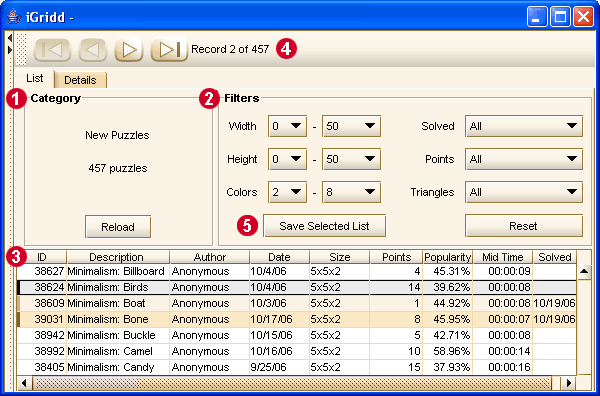Open the Triangles filter dropdown
The height and width of the screenshot is (396, 600).
[523, 192]
